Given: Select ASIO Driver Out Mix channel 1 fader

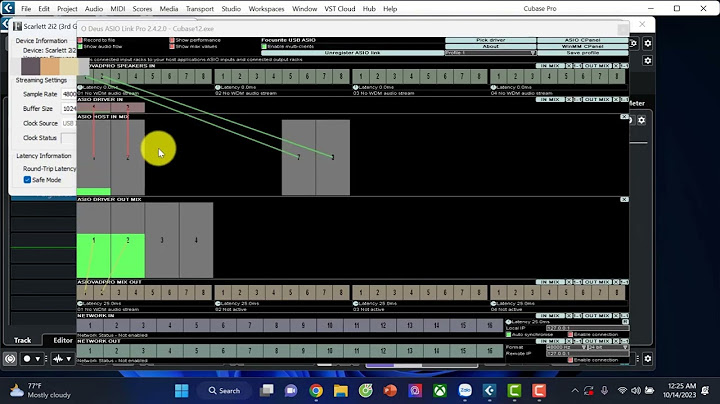Looking at the screenshot, I should 94,240.
